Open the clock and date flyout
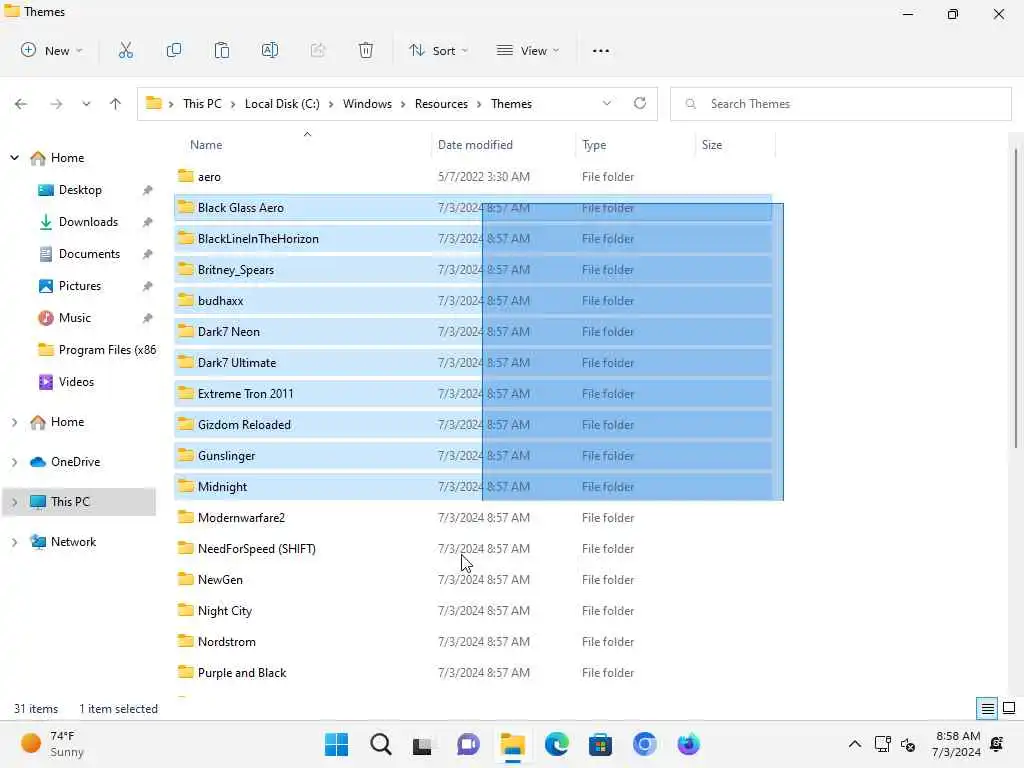Screen dimensions: 1024x768 click(x=957, y=744)
